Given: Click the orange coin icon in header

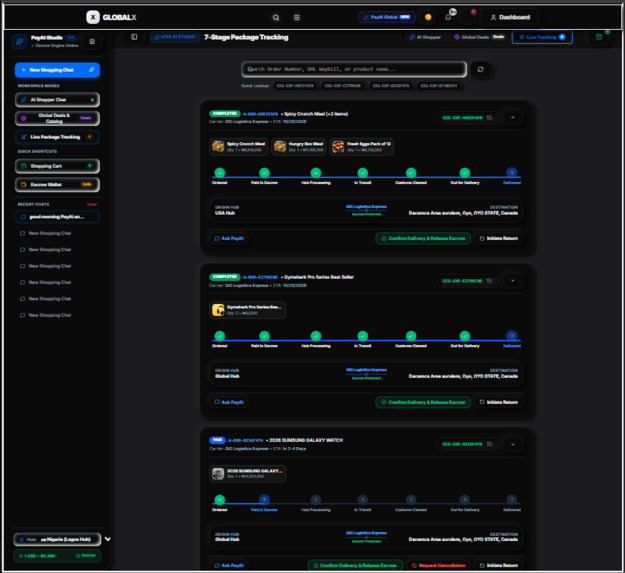Looking at the screenshot, I should click(428, 17).
